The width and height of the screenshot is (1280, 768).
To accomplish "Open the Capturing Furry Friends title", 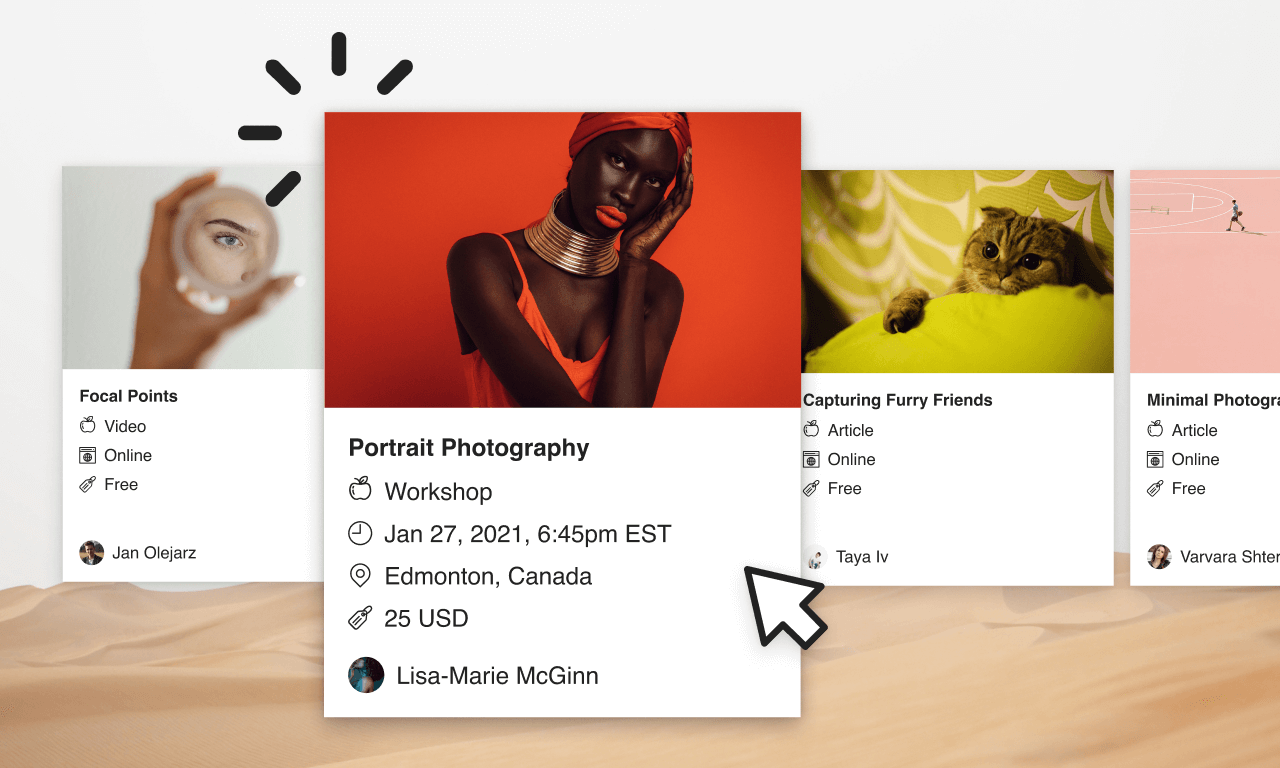I will (898, 400).
